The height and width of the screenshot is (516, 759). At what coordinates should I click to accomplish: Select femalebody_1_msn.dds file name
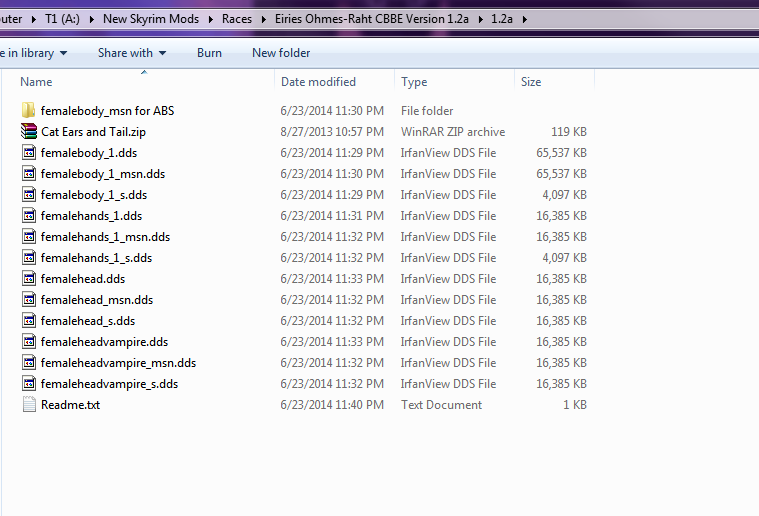pos(103,174)
